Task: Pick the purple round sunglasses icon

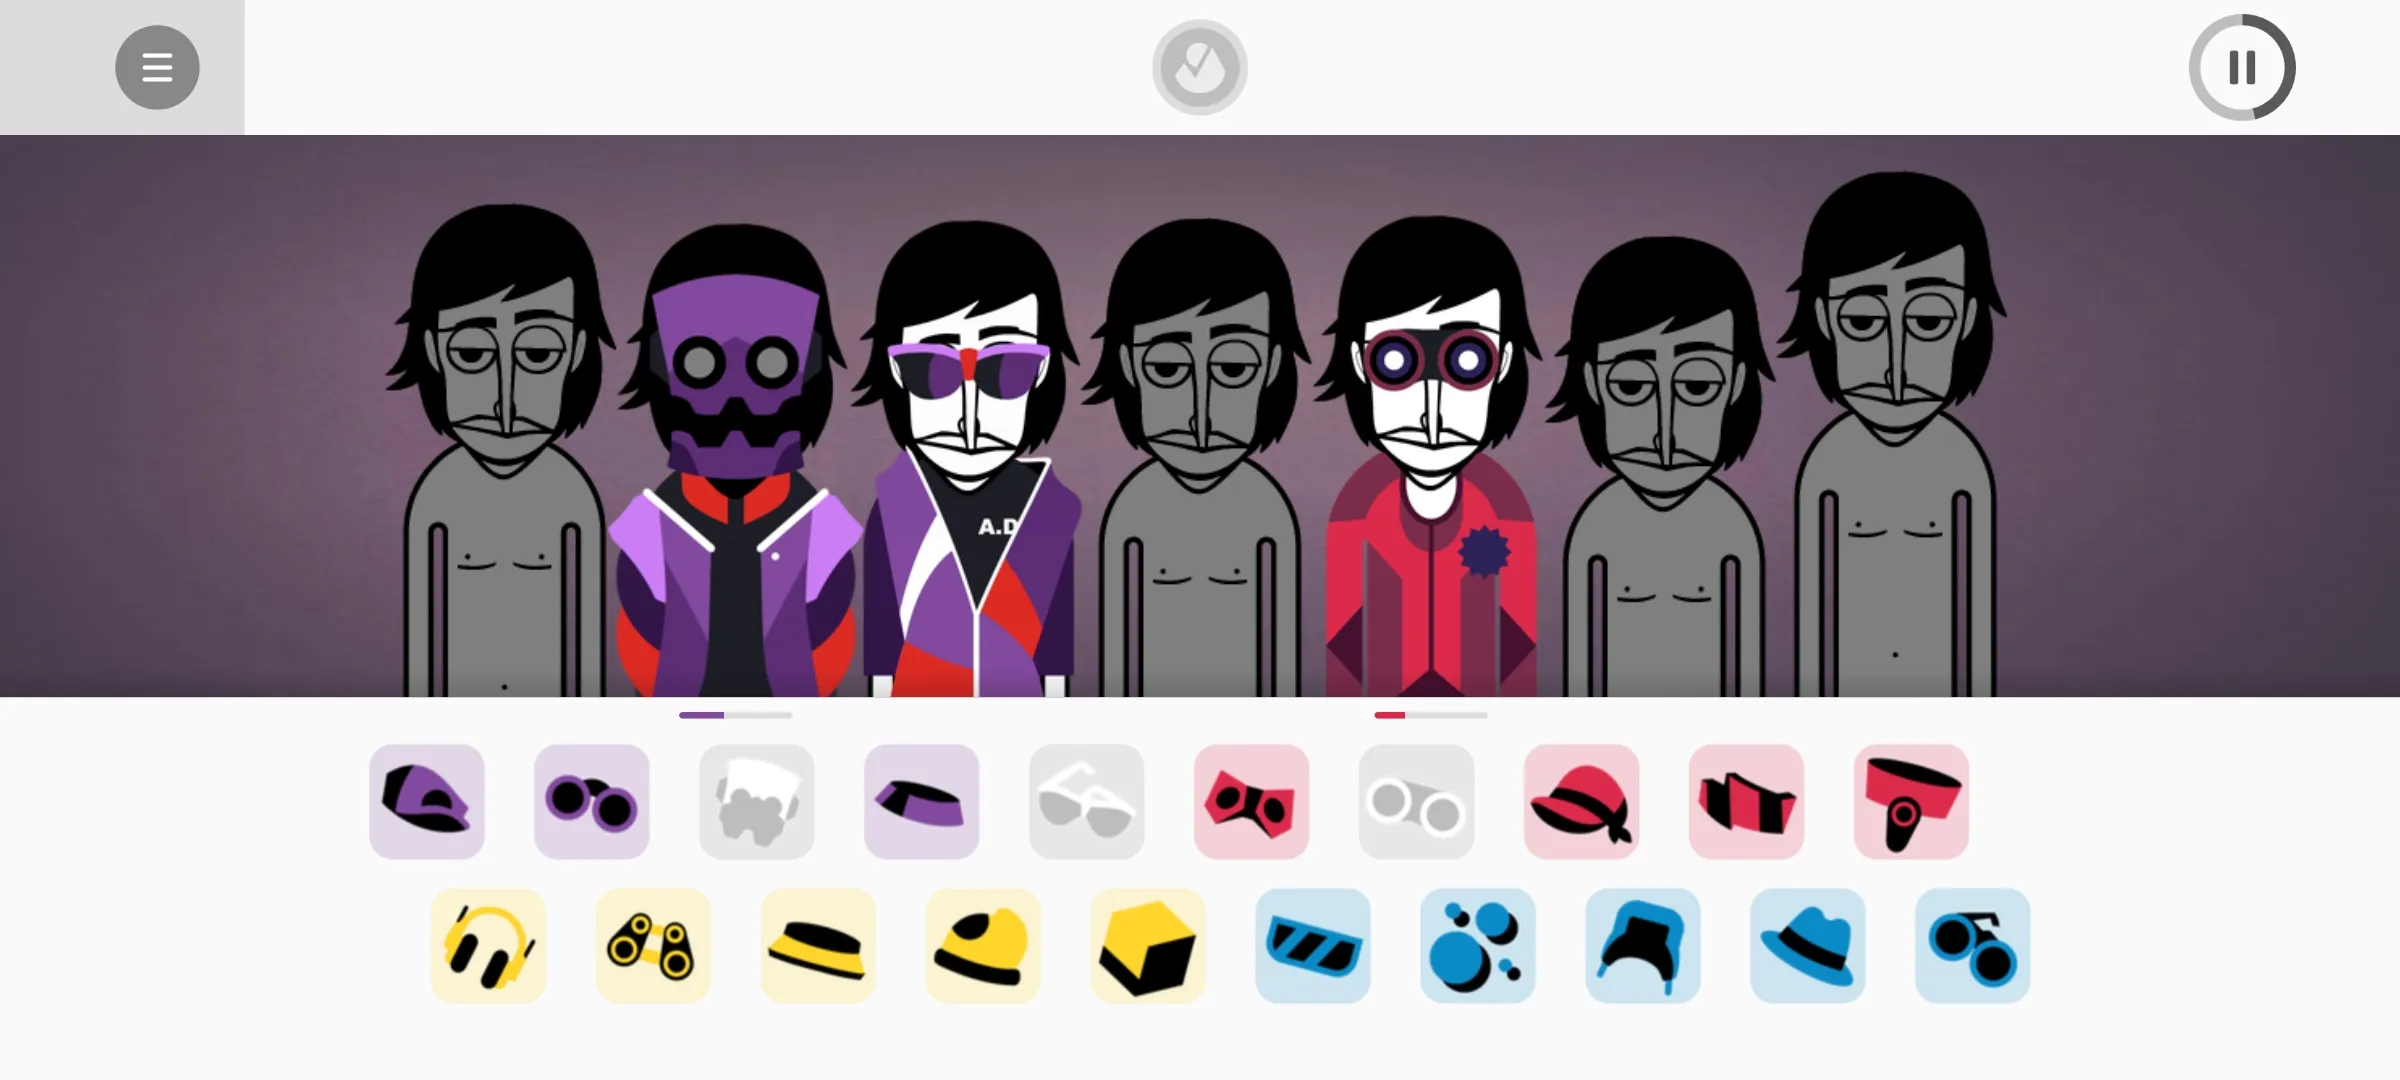Action: [x=592, y=801]
